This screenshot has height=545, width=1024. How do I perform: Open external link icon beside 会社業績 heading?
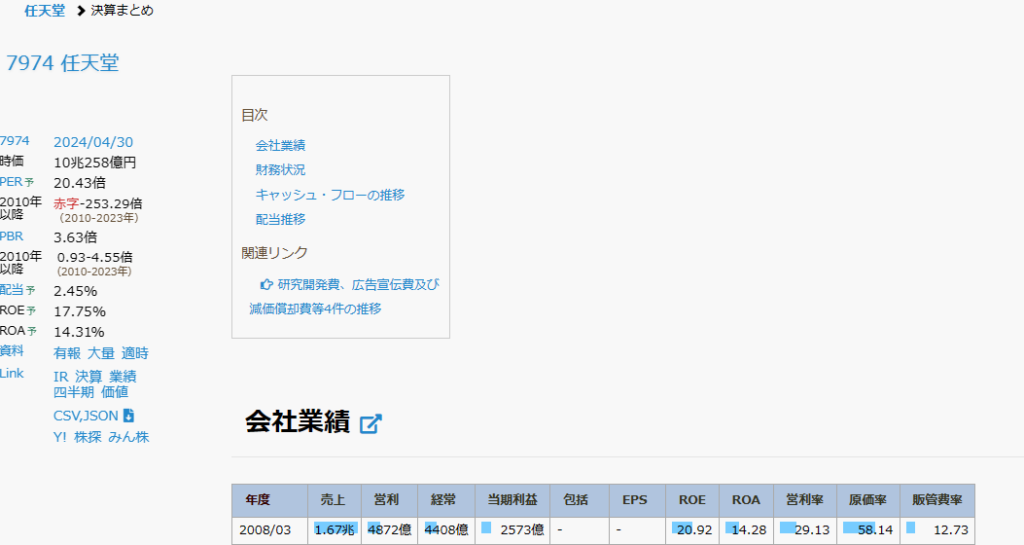tap(370, 424)
